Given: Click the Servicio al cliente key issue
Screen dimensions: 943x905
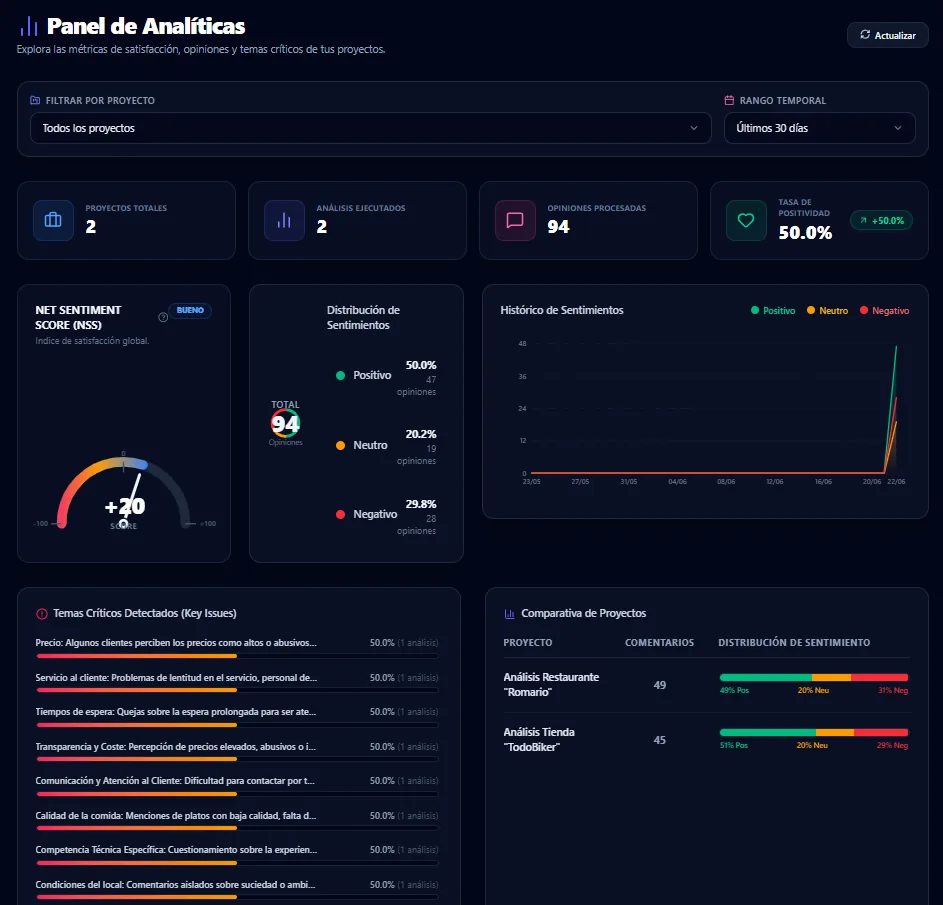Looking at the screenshot, I should coord(176,678).
